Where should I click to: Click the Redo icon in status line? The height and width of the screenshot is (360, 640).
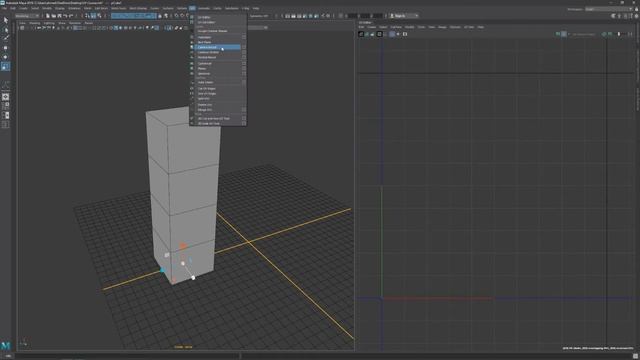[71, 16]
